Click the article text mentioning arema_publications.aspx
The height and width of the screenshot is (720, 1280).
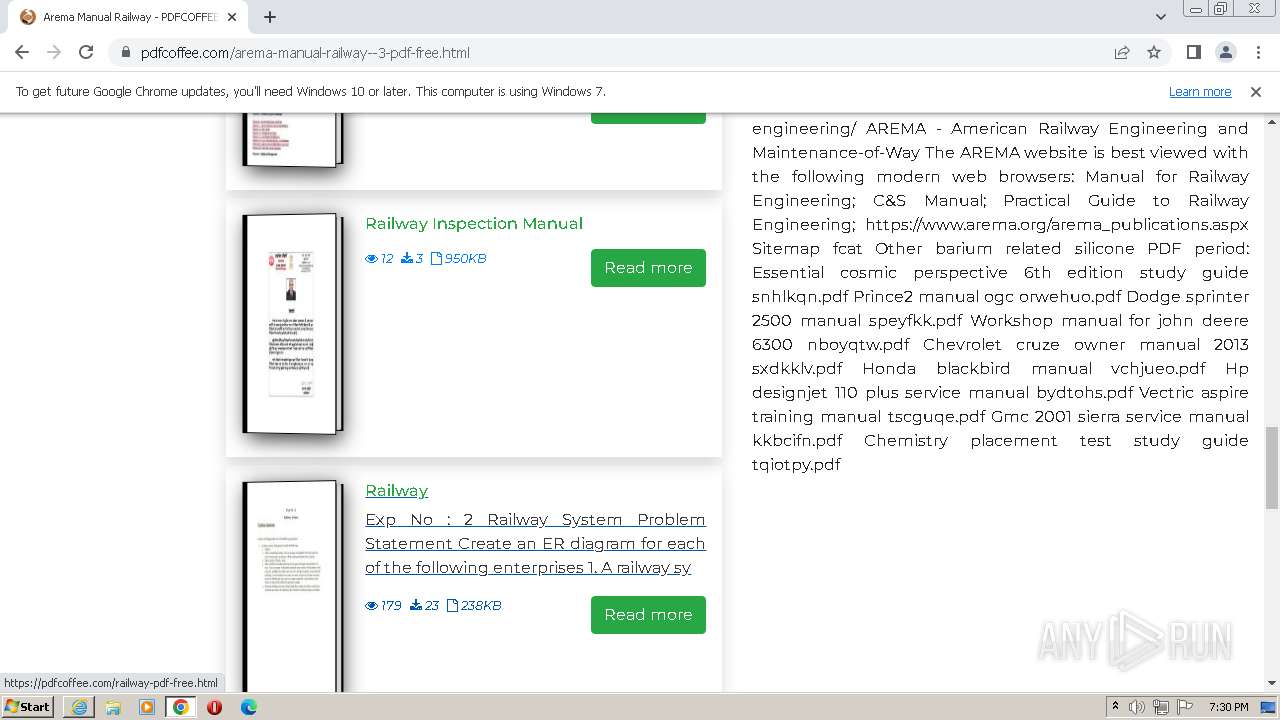(1057, 225)
